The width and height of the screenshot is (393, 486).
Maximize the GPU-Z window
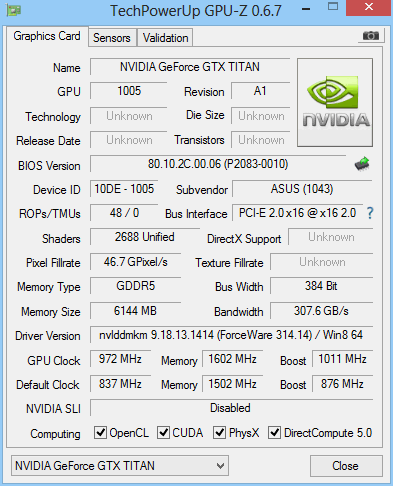333,7
